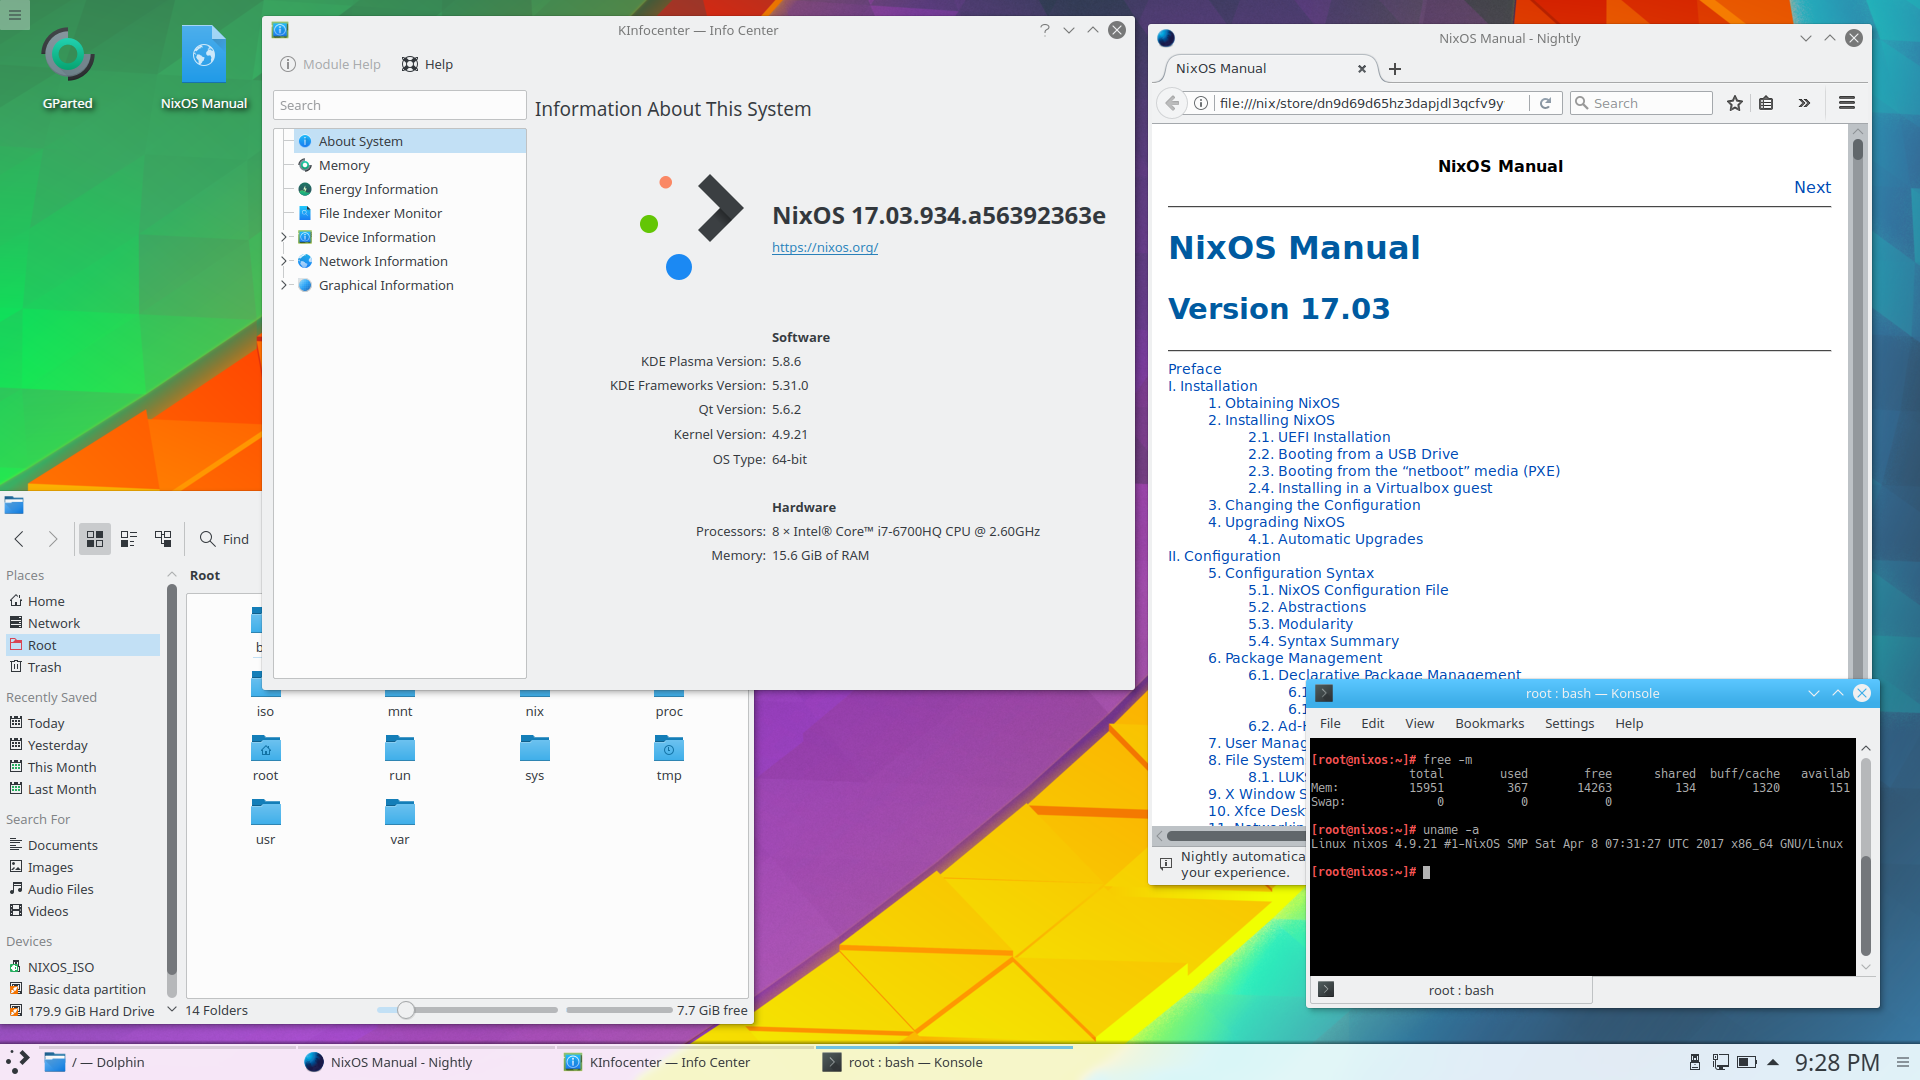Viewport: 1920px width, 1080px height.
Task: Click the site info icon in address bar
Action: click(1201, 103)
